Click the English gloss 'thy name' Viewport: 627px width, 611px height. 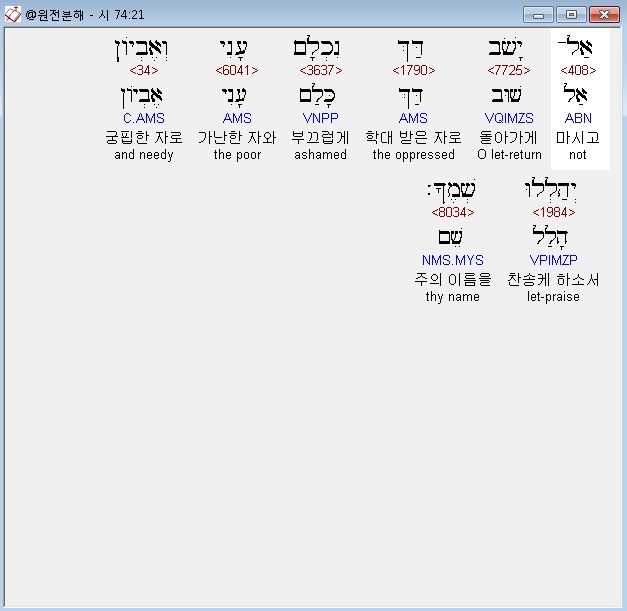(x=453, y=297)
